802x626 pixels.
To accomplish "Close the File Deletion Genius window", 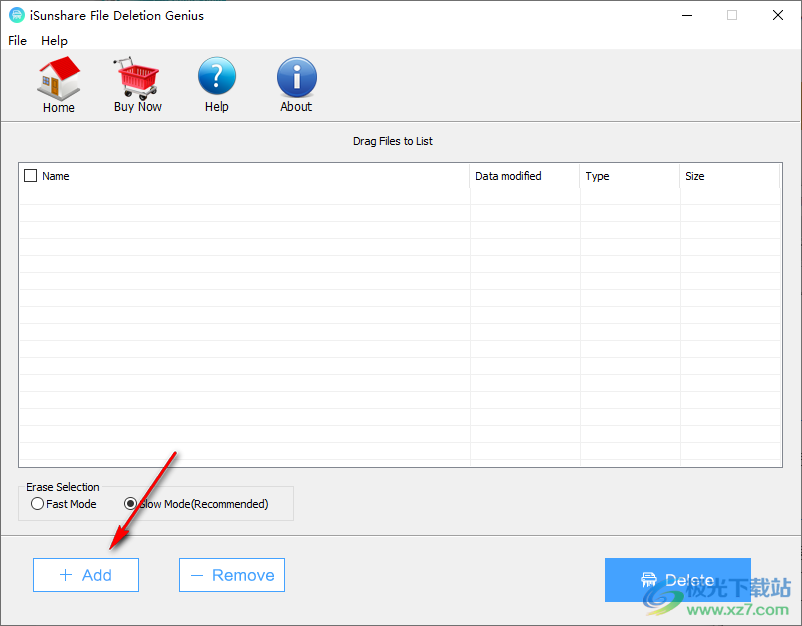I will coord(777,15).
